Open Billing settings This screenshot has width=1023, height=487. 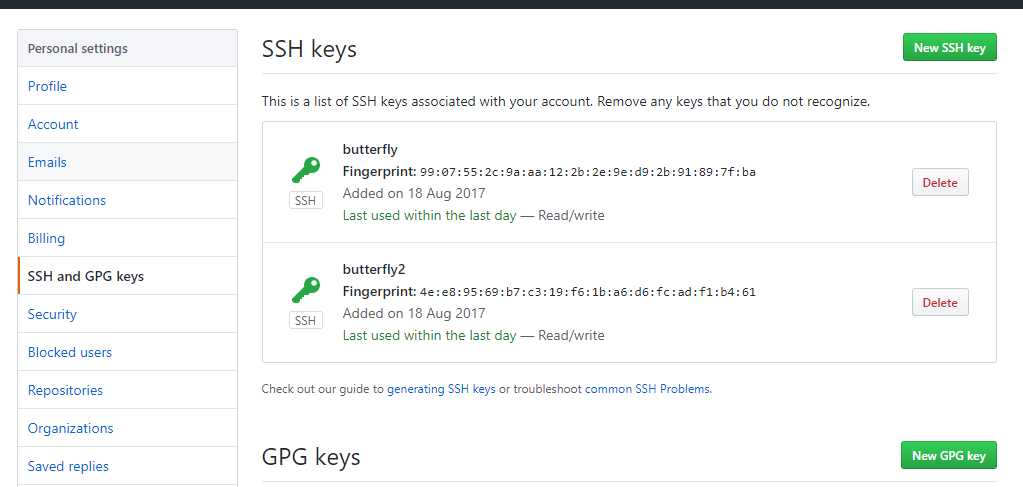(127, 238)
